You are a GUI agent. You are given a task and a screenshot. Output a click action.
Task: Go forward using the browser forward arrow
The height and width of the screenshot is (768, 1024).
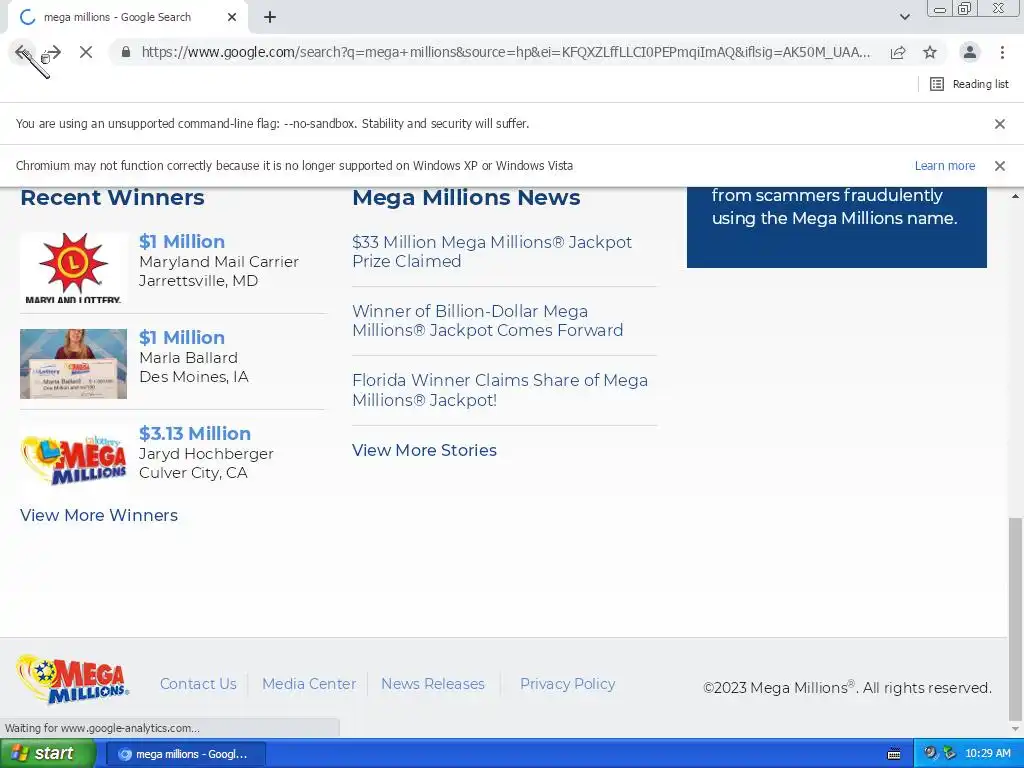click(x=54, y=52)
